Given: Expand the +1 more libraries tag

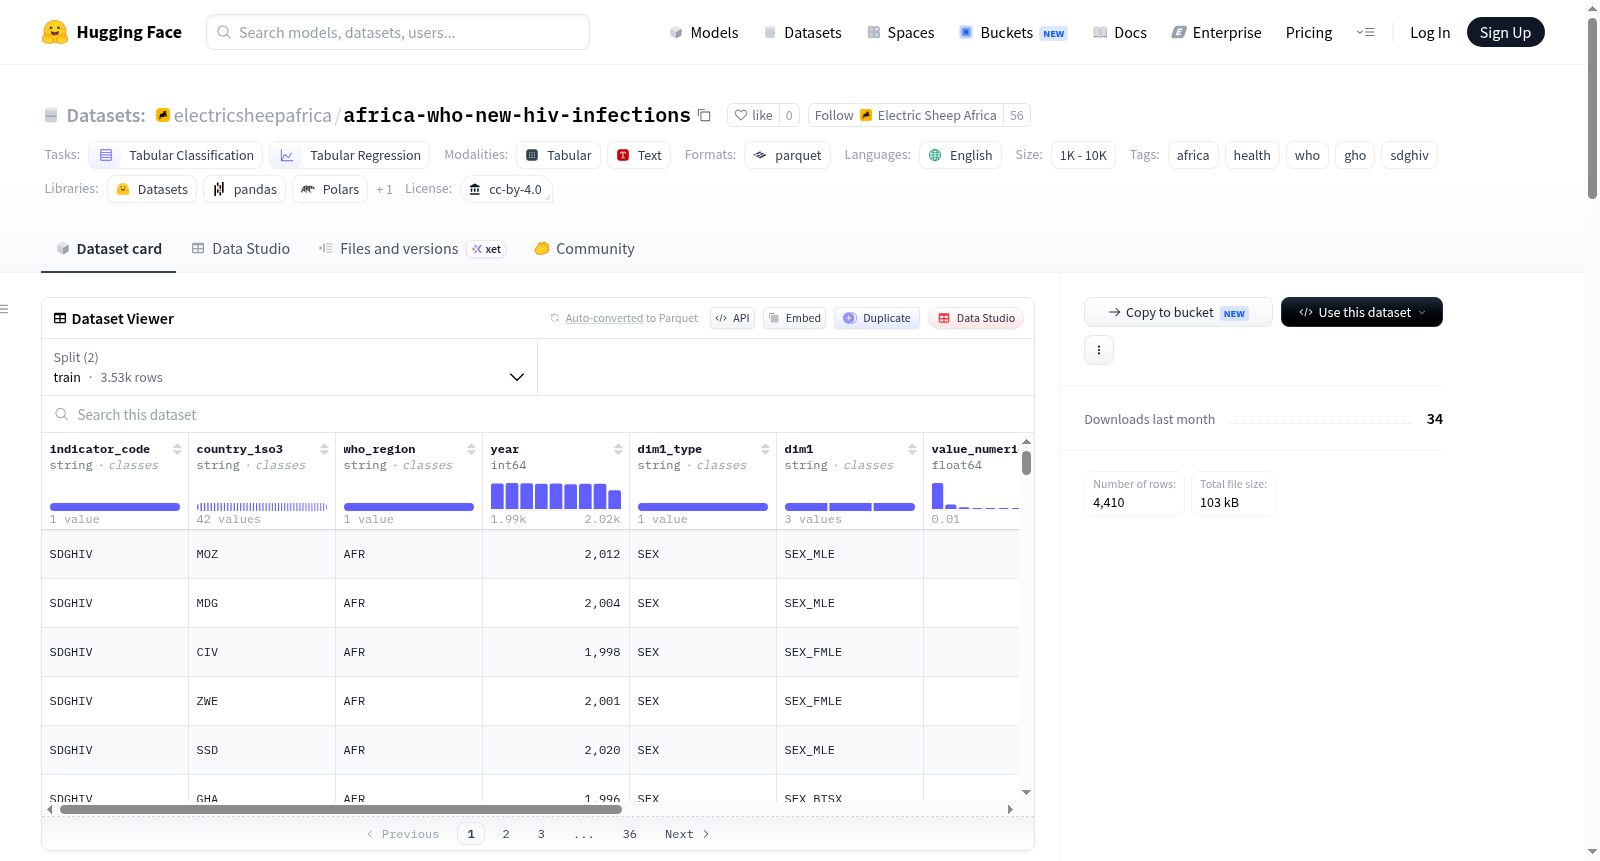Looking at the screenshot, I should tap(384, 189).
